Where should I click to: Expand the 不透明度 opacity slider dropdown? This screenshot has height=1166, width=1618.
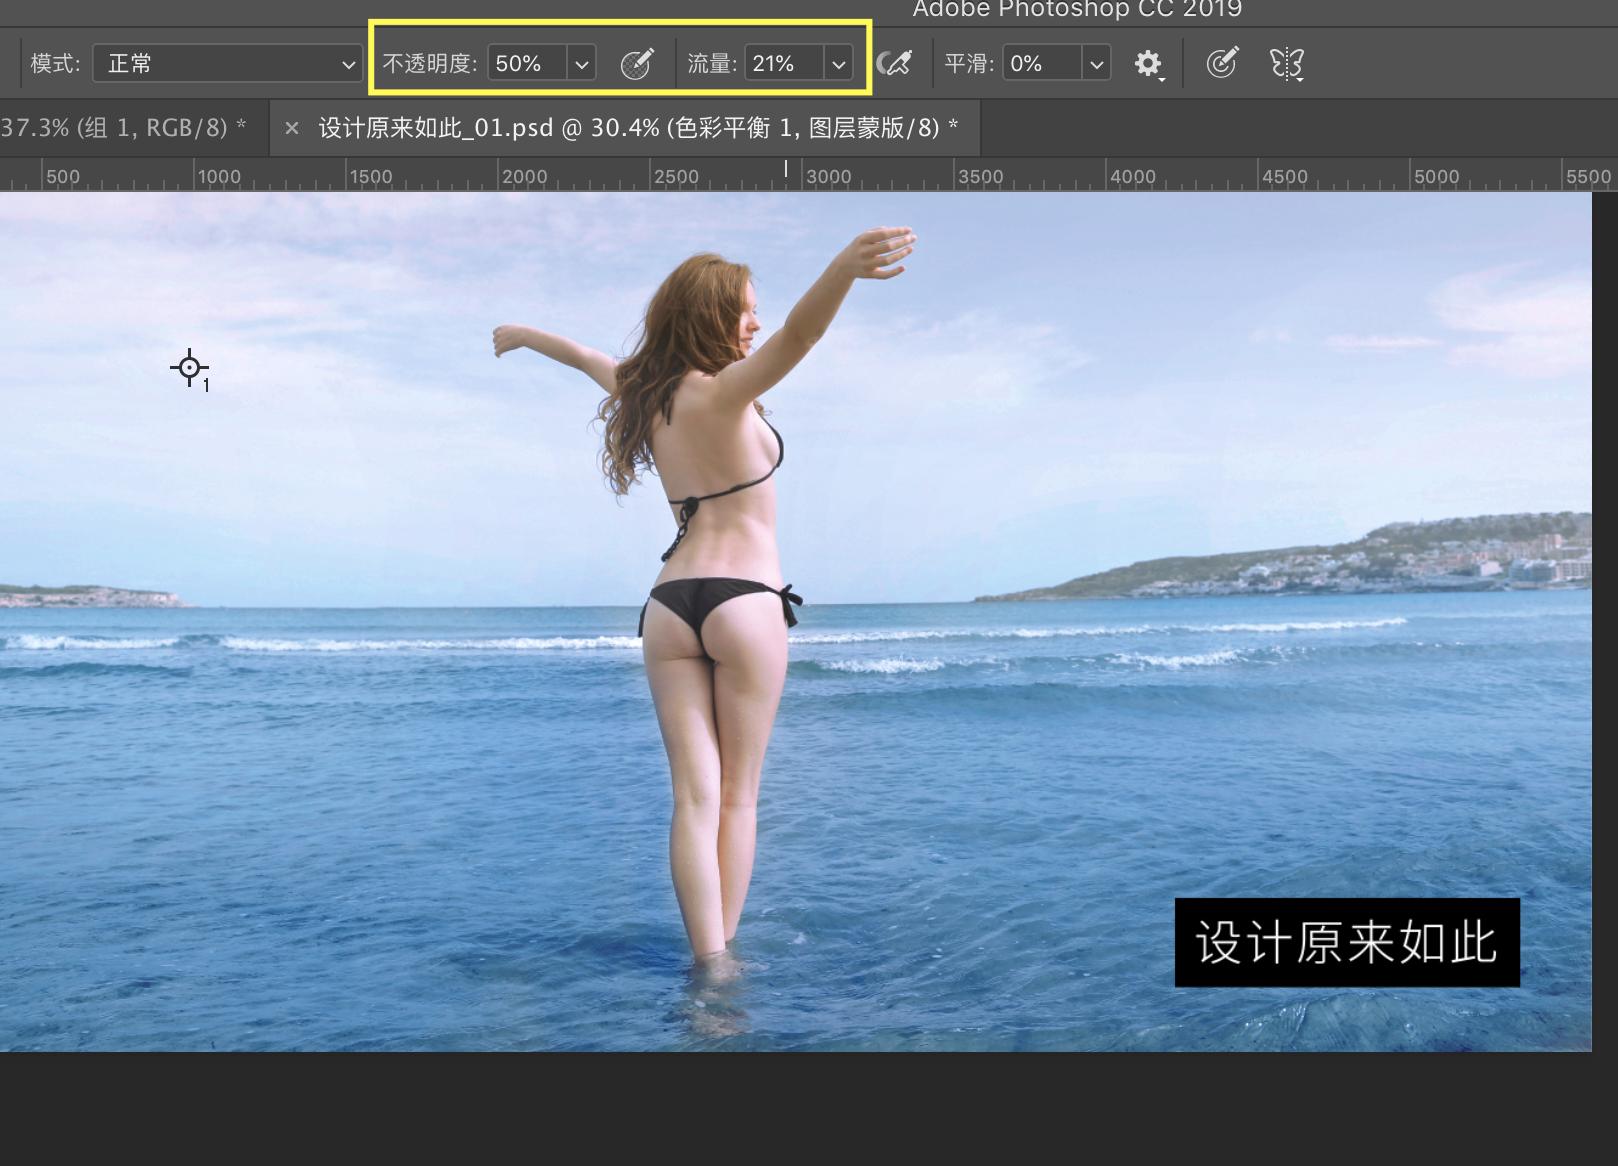[x=582, y=62]
